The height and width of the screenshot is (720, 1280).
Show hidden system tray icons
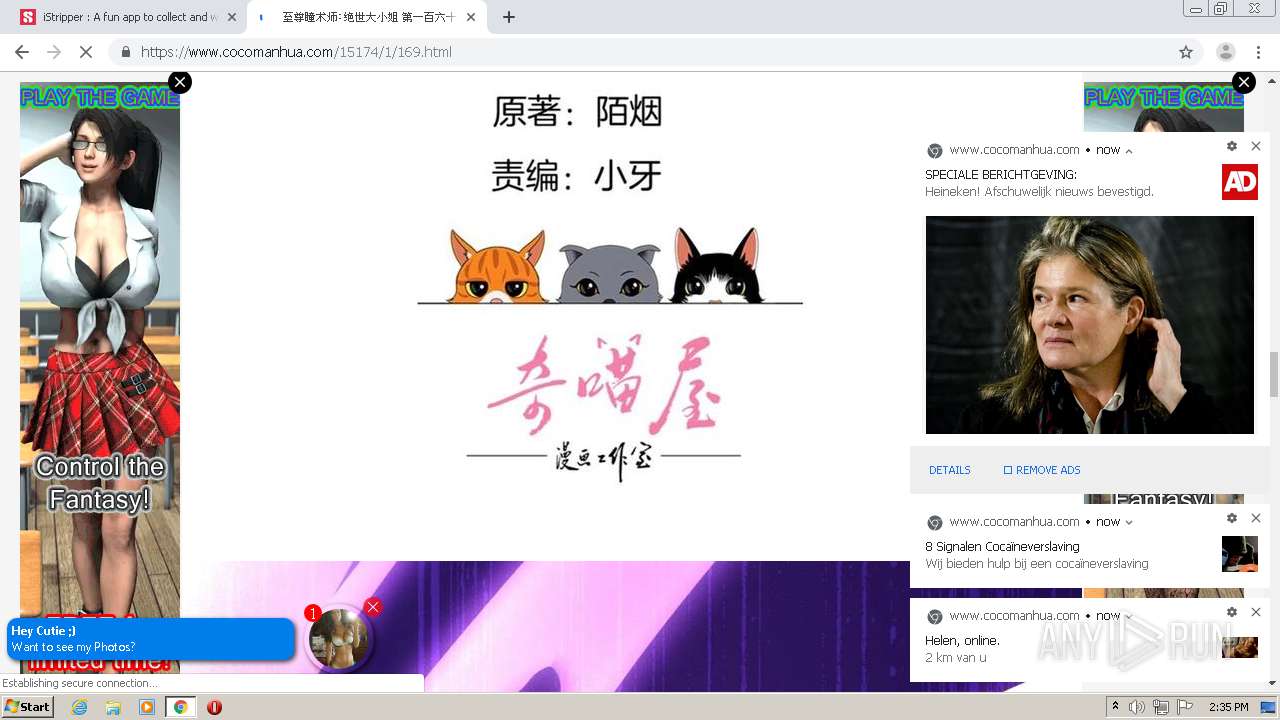coord(1116,707)
